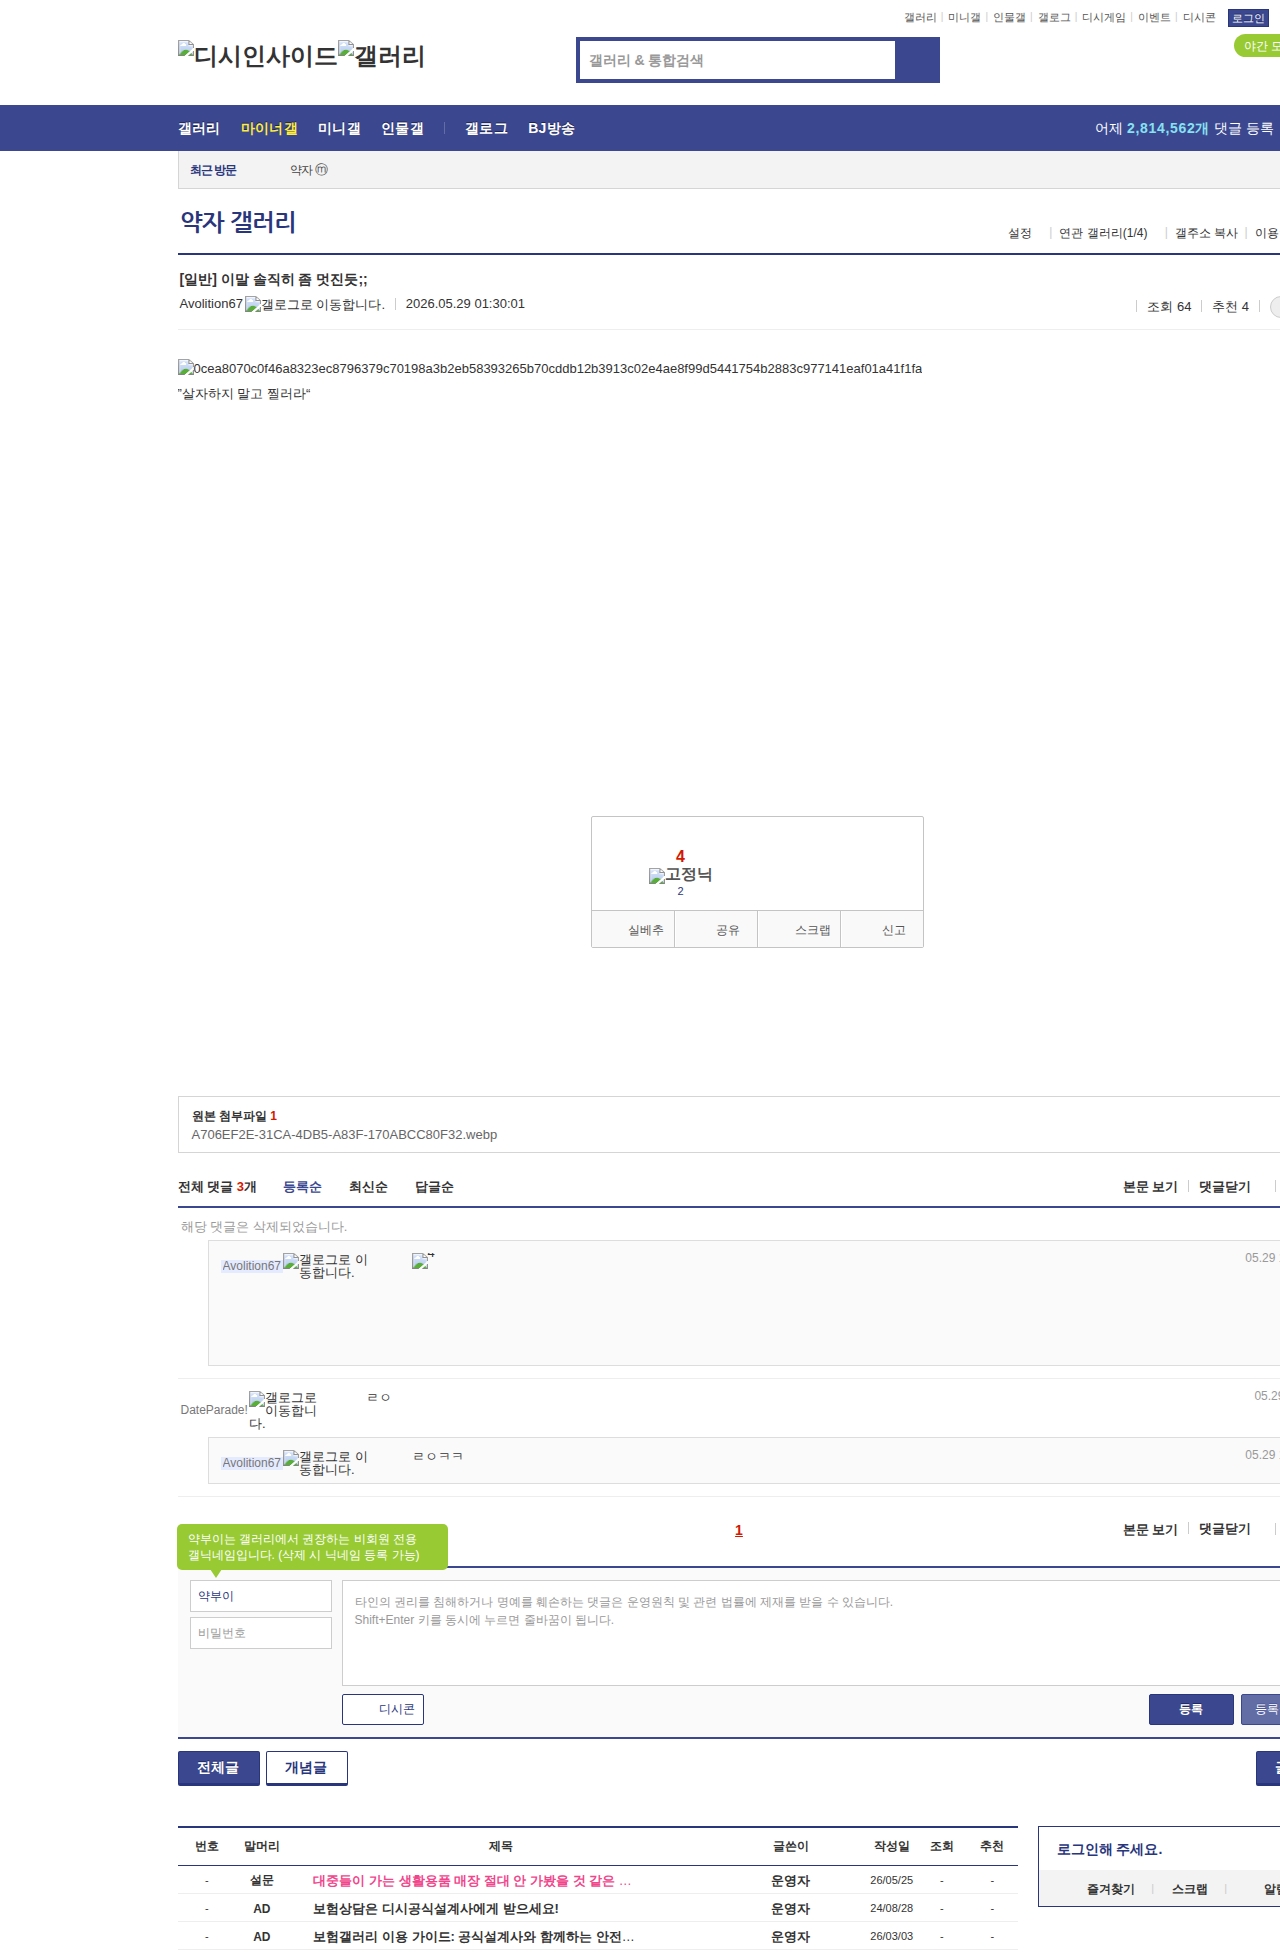Open 2,814,562개 comment count link
The image size is (1280, 1956).
pos(1168,128)
